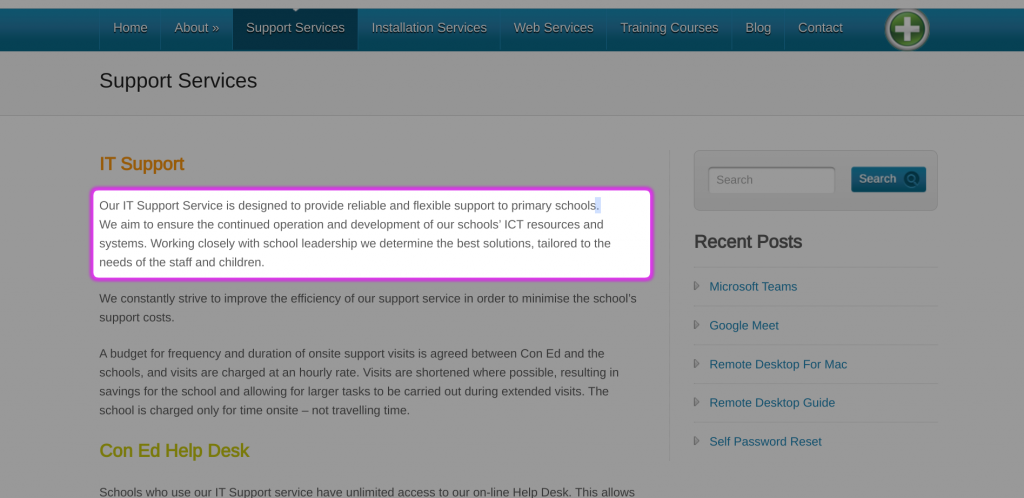1024x498 pixels.
Task: Click the arrow bullet beside Self Password Reset
Action: (x=697, y=441)
